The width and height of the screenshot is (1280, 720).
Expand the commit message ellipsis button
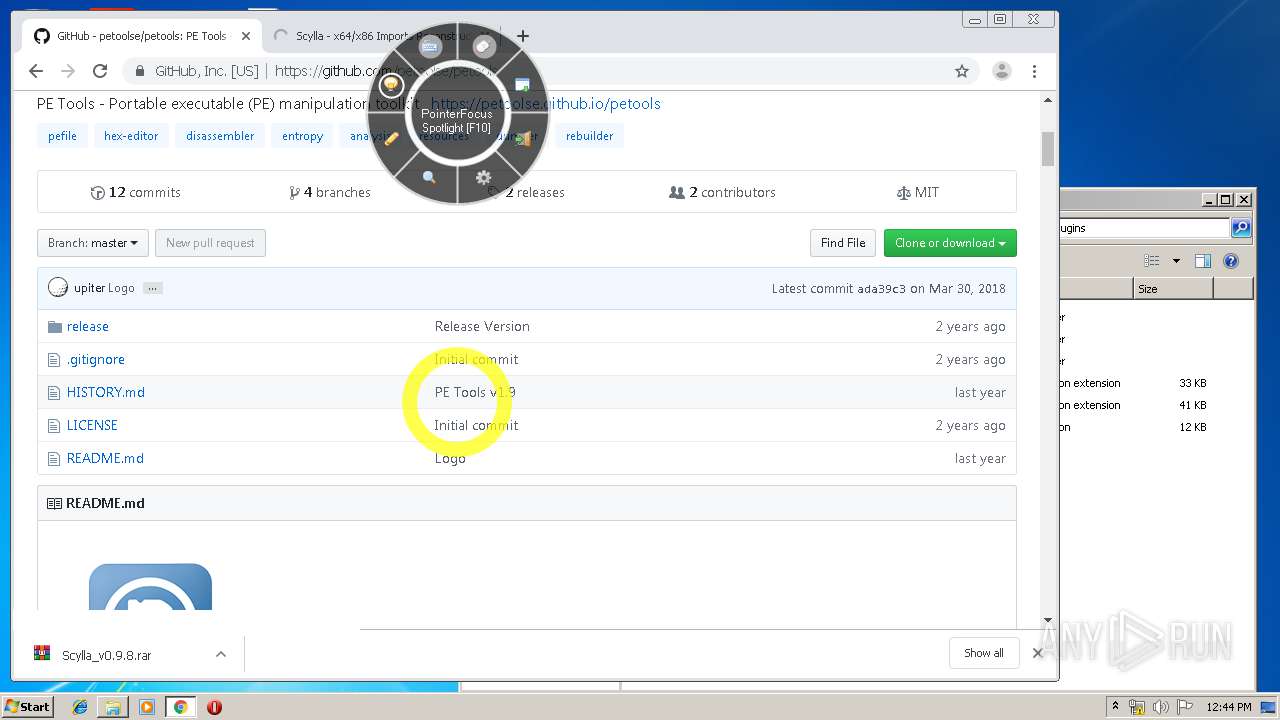(x=152, y=288)
